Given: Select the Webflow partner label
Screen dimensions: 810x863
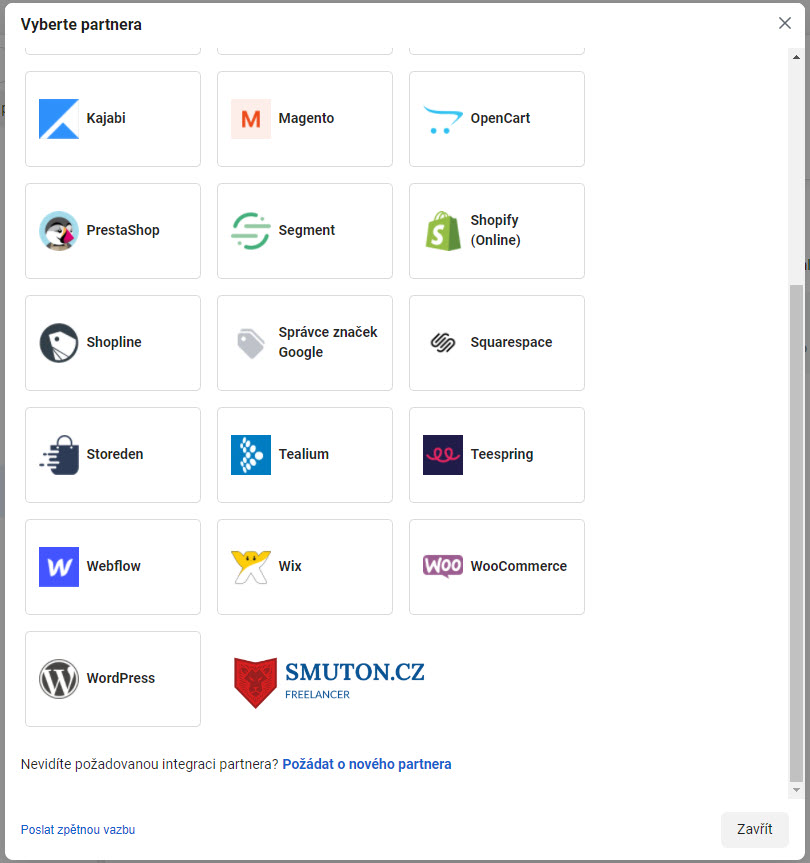Looking at the screenshot, I should pos(114,566).
